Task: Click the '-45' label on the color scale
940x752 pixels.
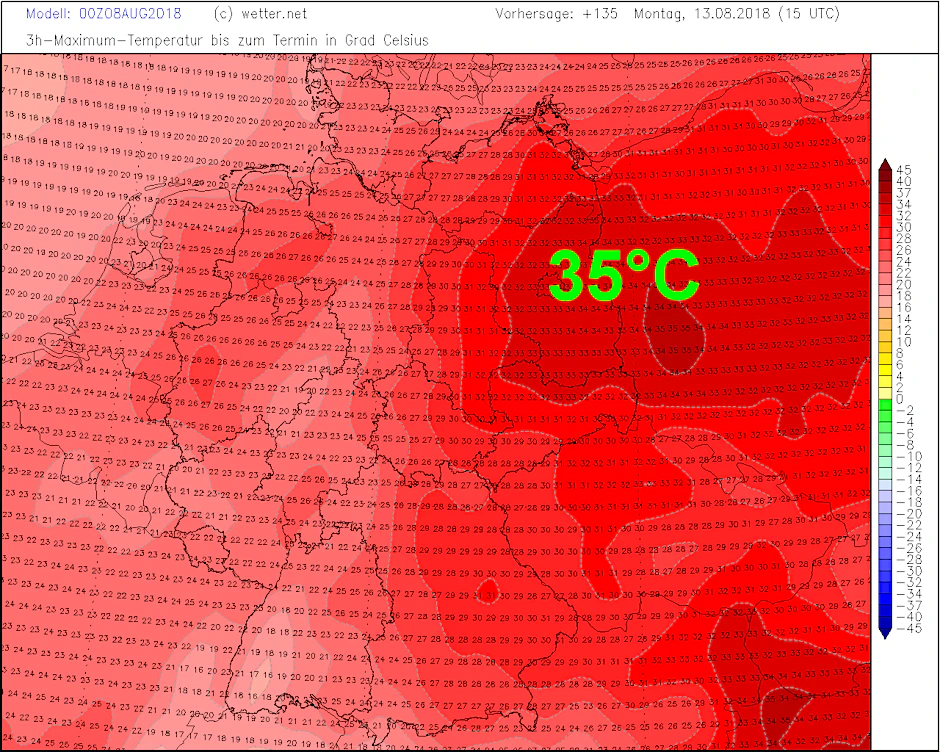Action: [909, 628]
